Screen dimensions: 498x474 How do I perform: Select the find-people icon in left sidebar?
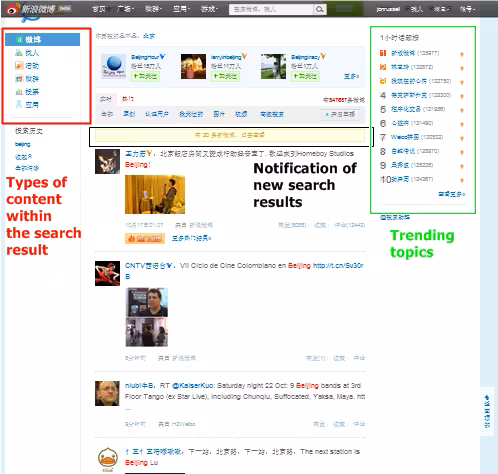[19, 53]
